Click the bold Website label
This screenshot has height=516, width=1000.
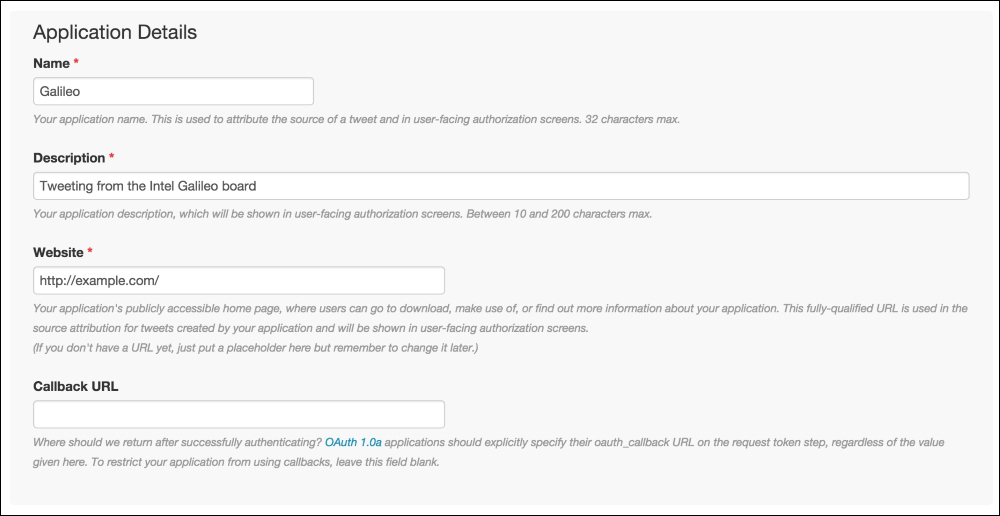(58, 252)
